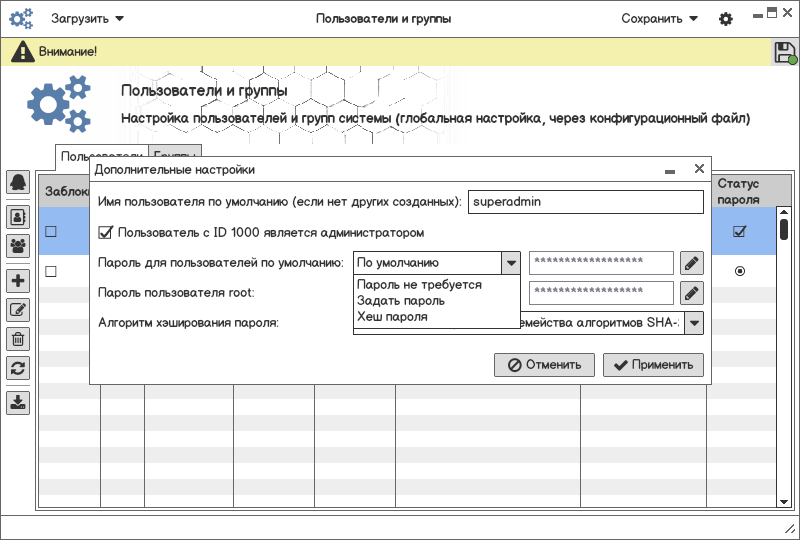Image resolution: width=800 pixels, height=540 pixels.
Task: Open the single user contact card icon
Action: [x=18, y=215]
